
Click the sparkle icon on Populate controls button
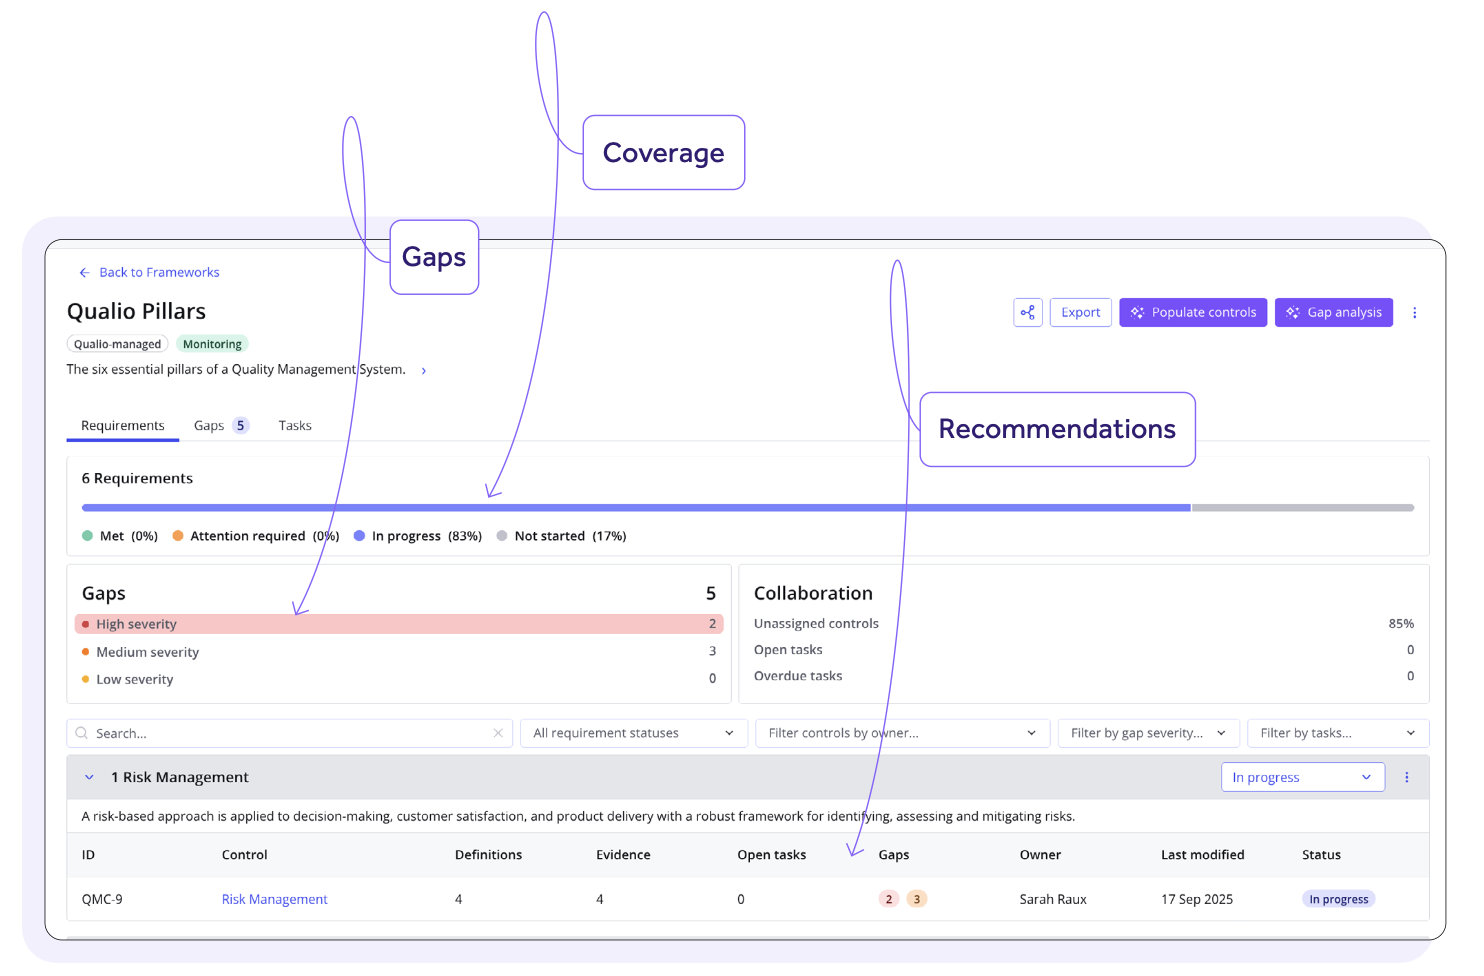1136,312
